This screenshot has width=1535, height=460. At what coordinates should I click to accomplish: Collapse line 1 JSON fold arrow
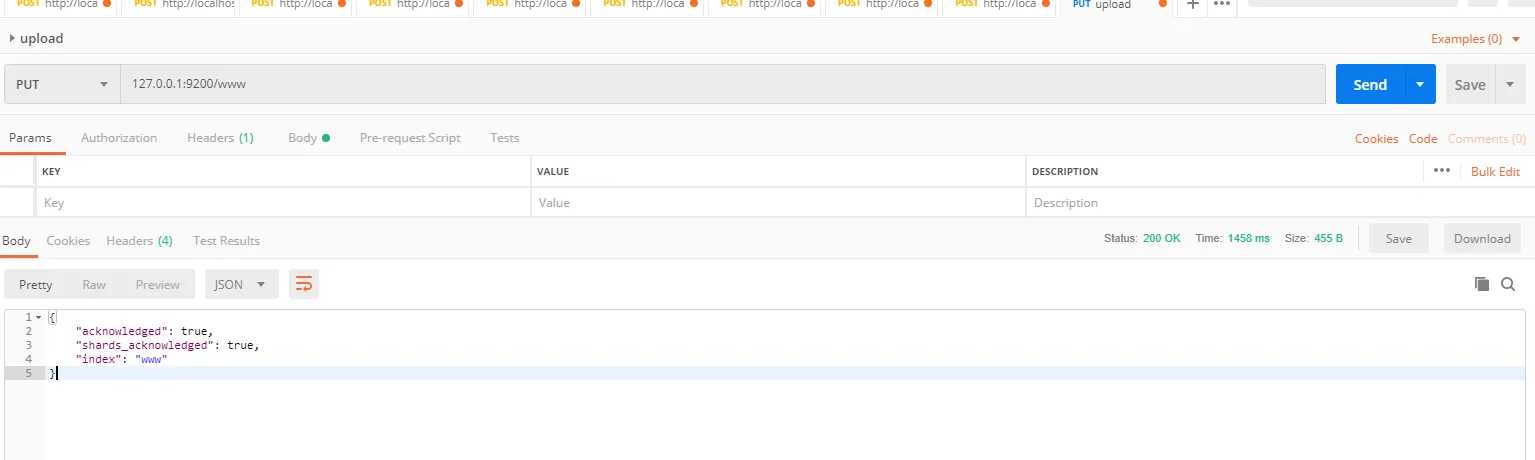[38, 317]
